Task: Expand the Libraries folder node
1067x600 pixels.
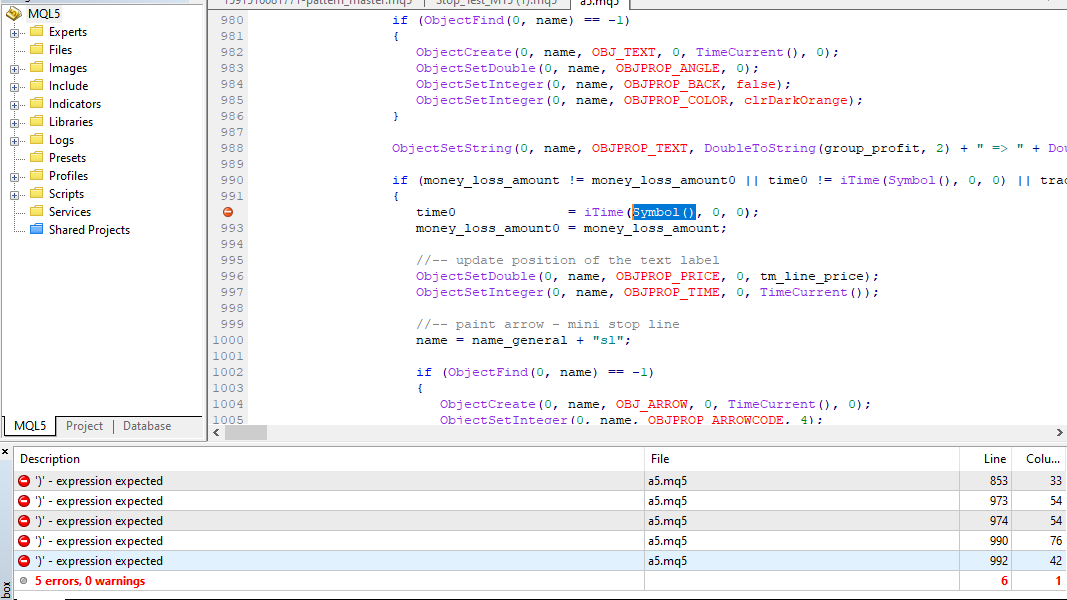Action: coord(14,123)
